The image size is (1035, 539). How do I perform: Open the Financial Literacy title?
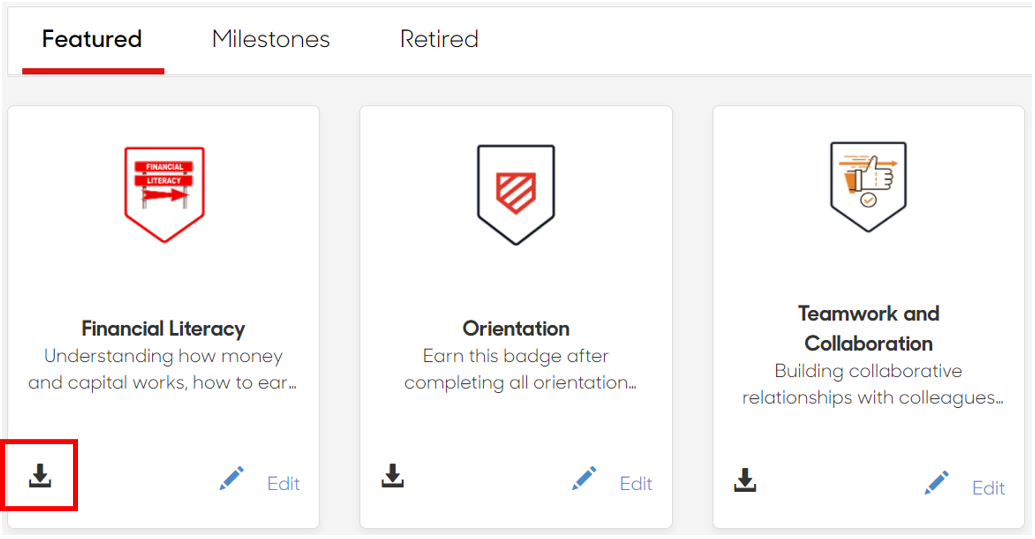(x=163, y=329)
